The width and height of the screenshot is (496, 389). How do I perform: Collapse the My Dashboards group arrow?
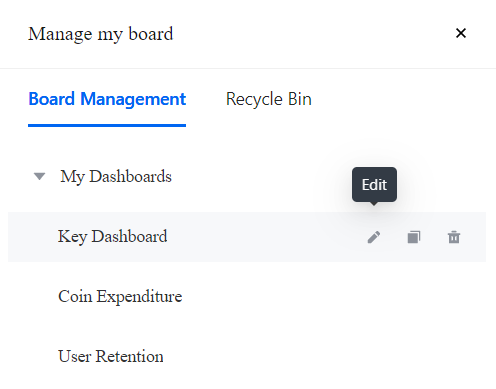[x=40, y=176]
